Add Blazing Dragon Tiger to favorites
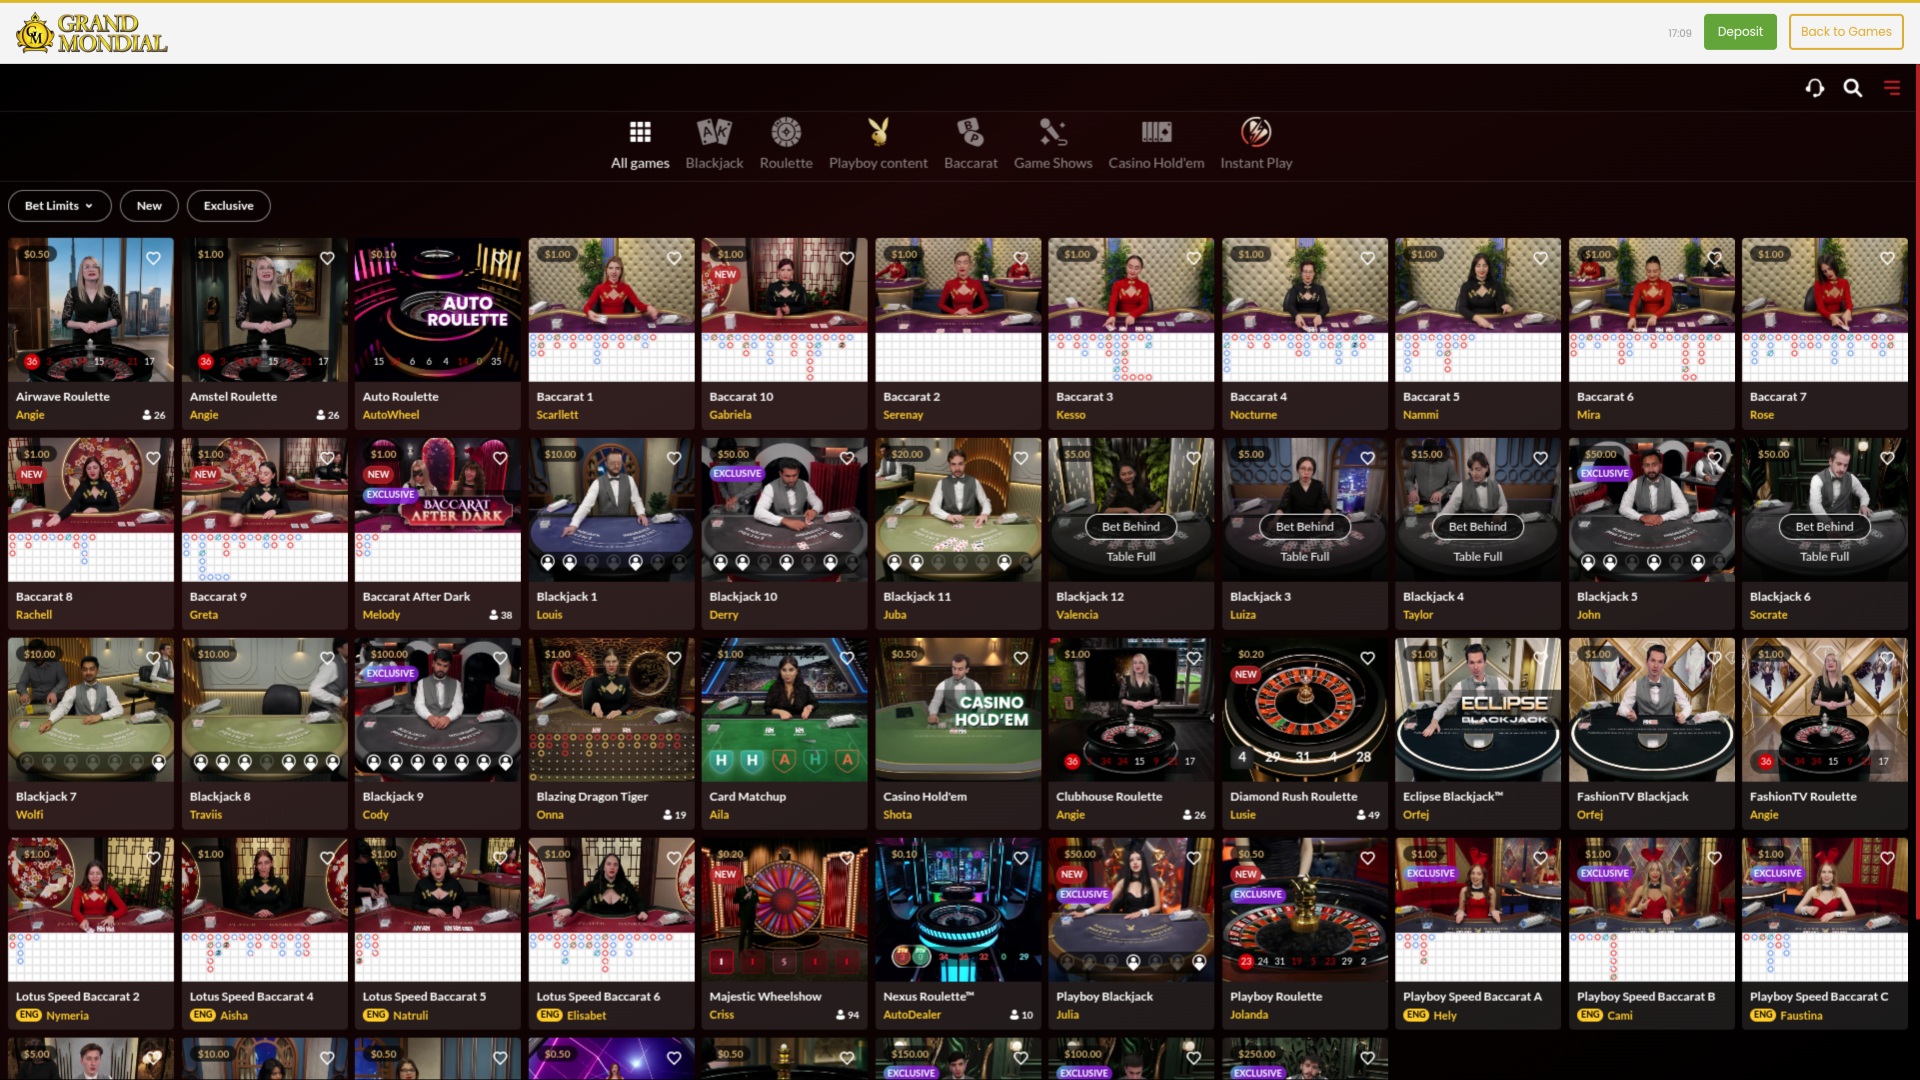The image size is (1920, 1080). click(x=673, y=658)
